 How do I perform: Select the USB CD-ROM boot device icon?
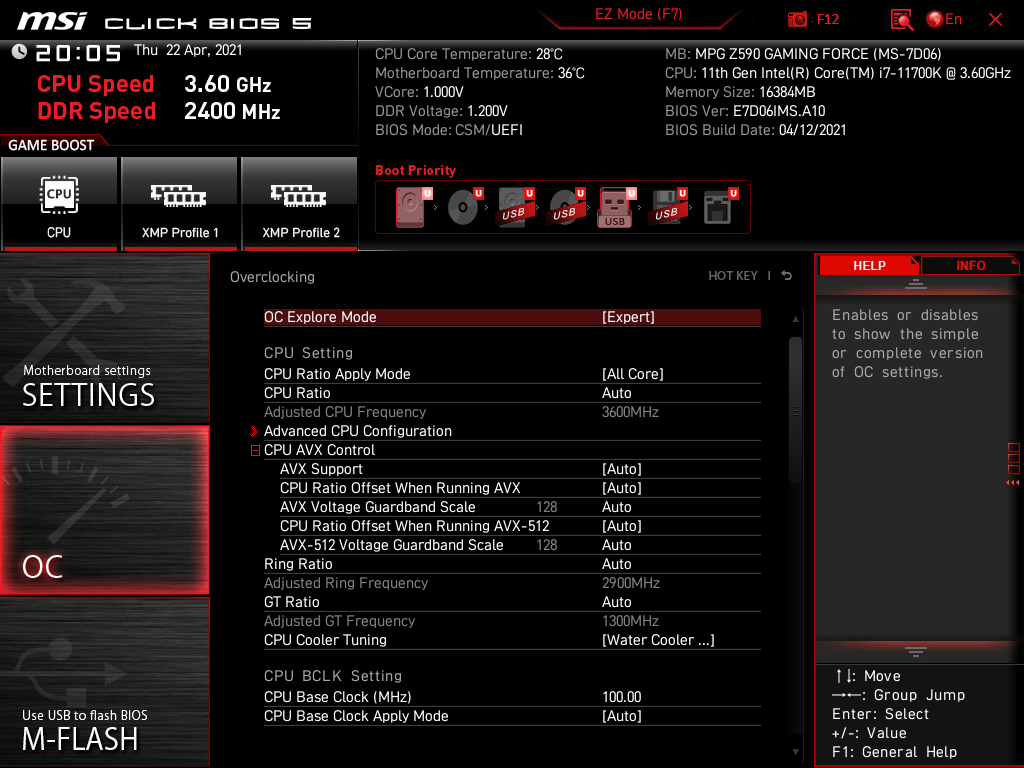point(567,207)
